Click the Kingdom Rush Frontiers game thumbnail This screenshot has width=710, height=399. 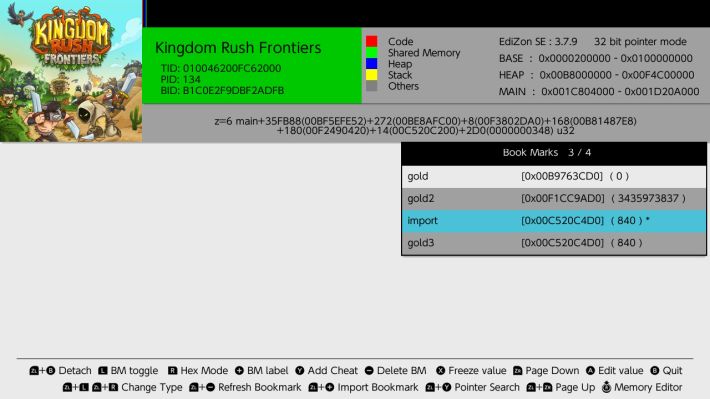point(71,71)
